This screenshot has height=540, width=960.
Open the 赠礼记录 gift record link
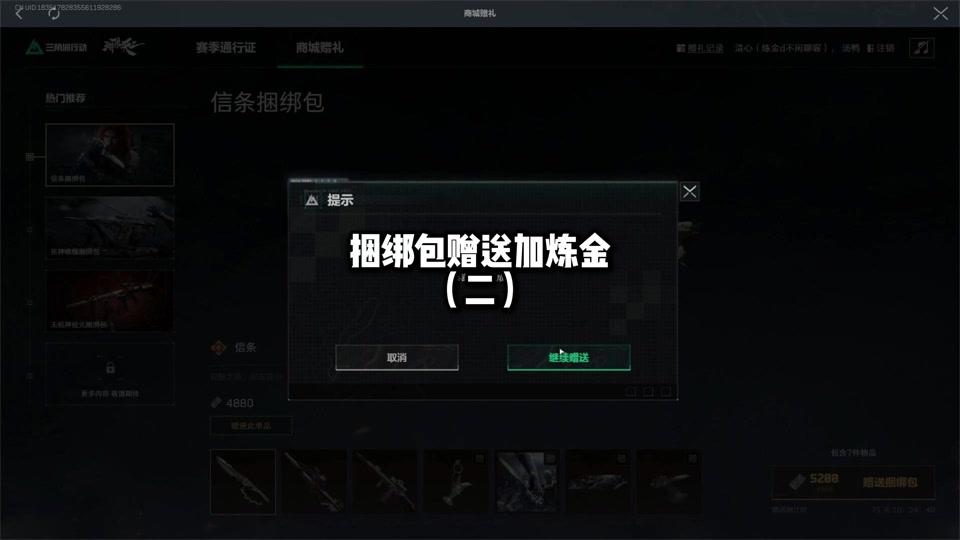point(705,48)
